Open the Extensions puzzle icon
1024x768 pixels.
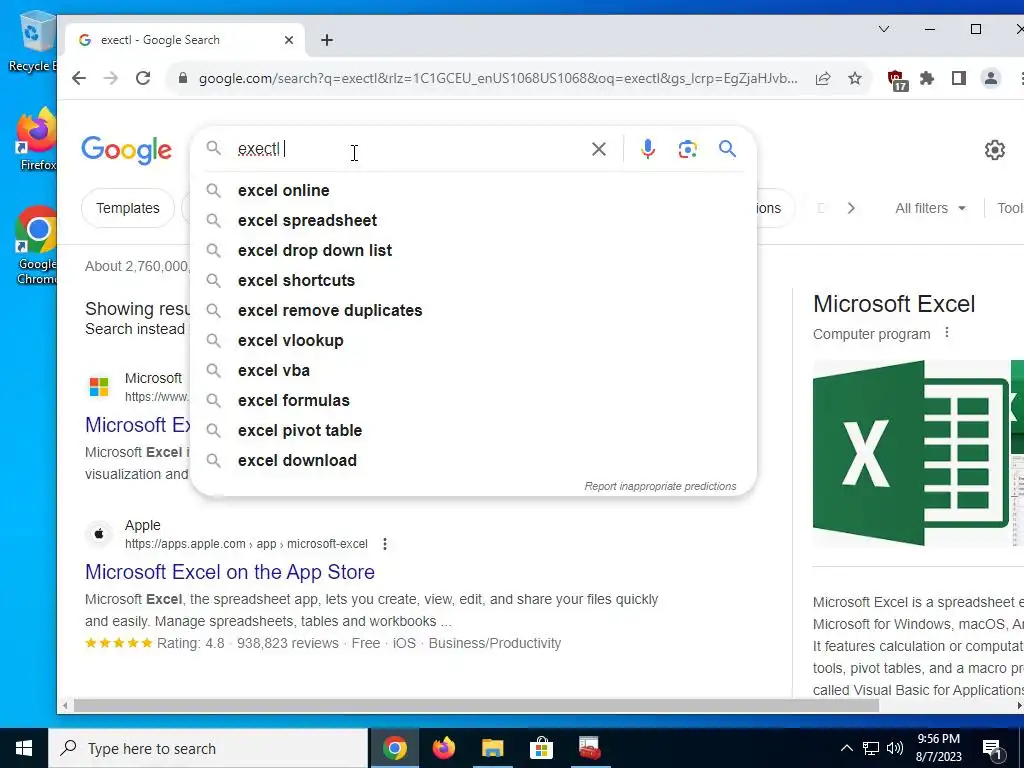point(927,78)
